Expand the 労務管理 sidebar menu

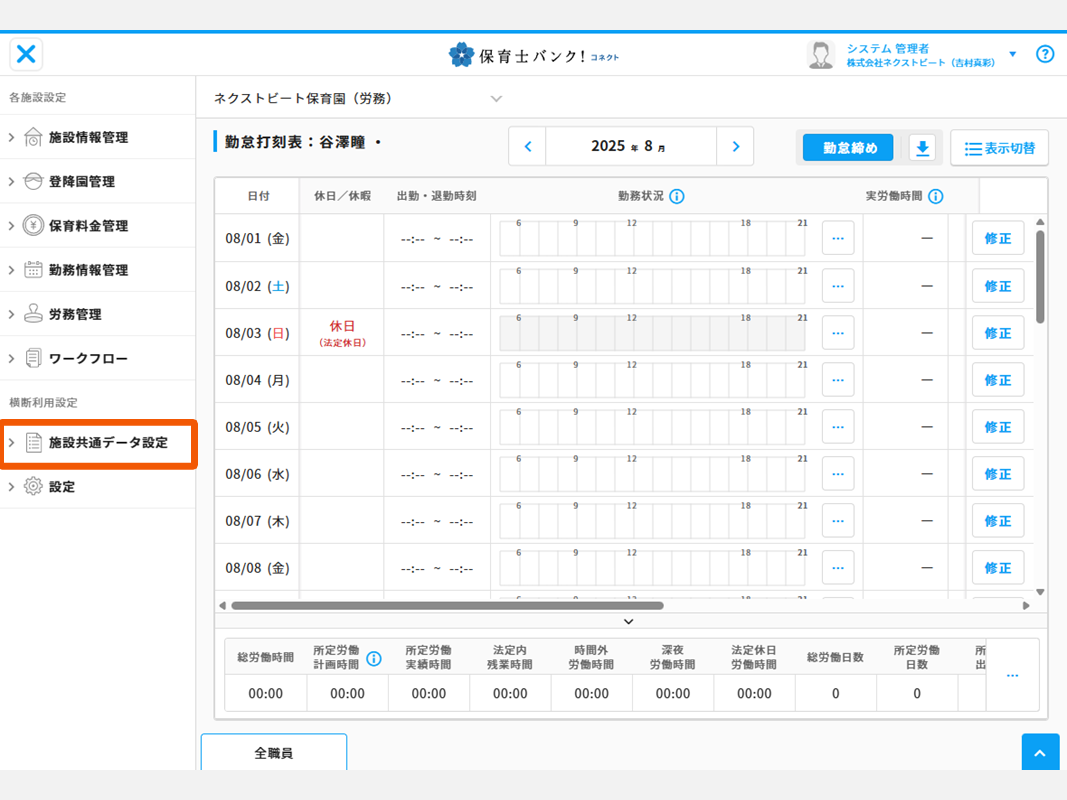coord(75,314)
